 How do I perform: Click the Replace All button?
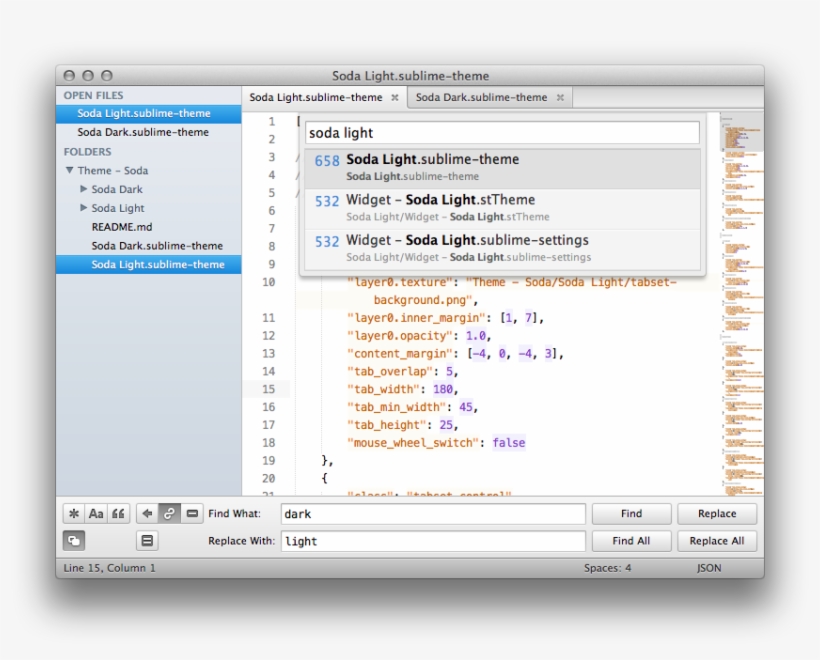pos(717,541)
